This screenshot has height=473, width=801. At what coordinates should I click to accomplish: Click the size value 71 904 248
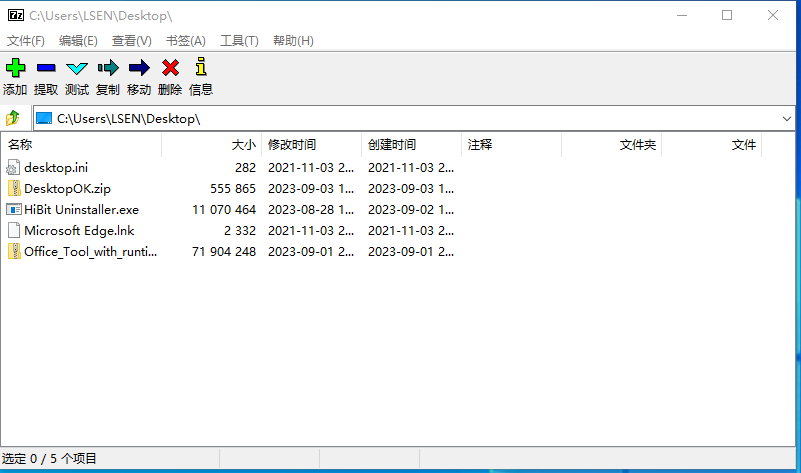coord(224,251)
